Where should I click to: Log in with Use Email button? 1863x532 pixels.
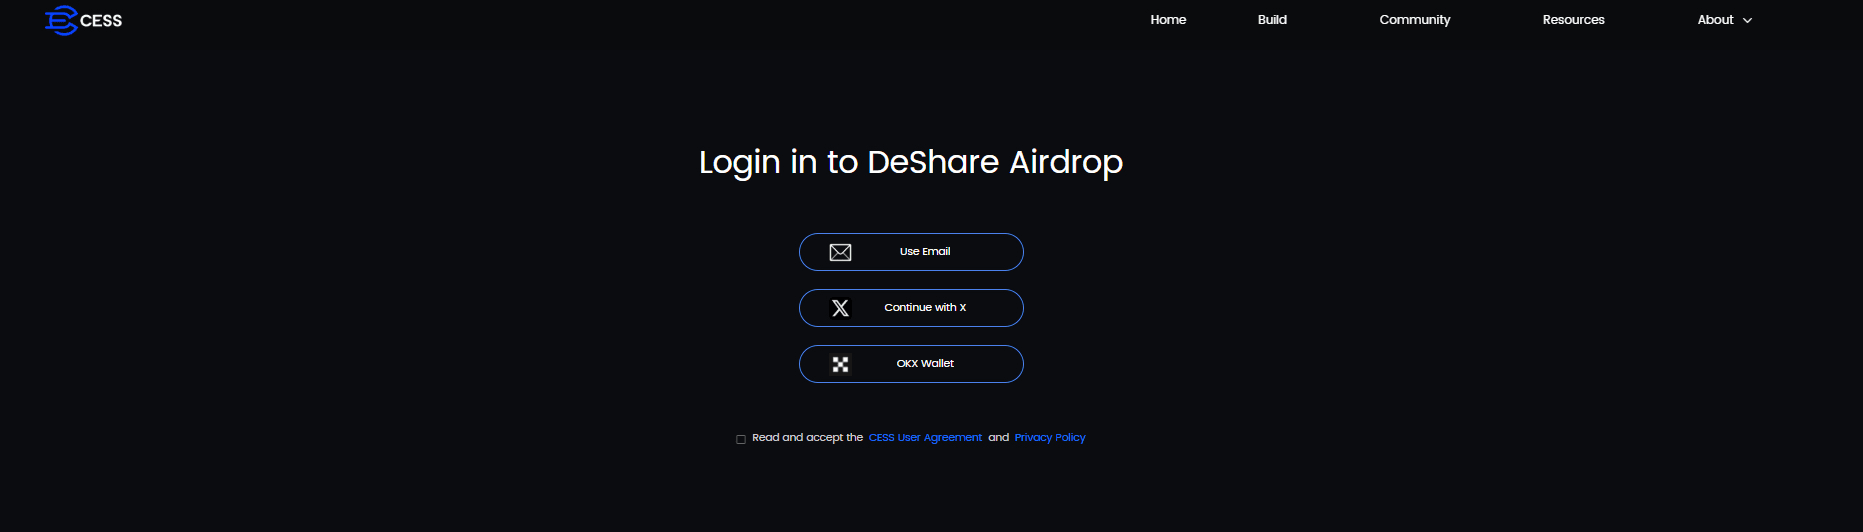(x=911, y=252)
